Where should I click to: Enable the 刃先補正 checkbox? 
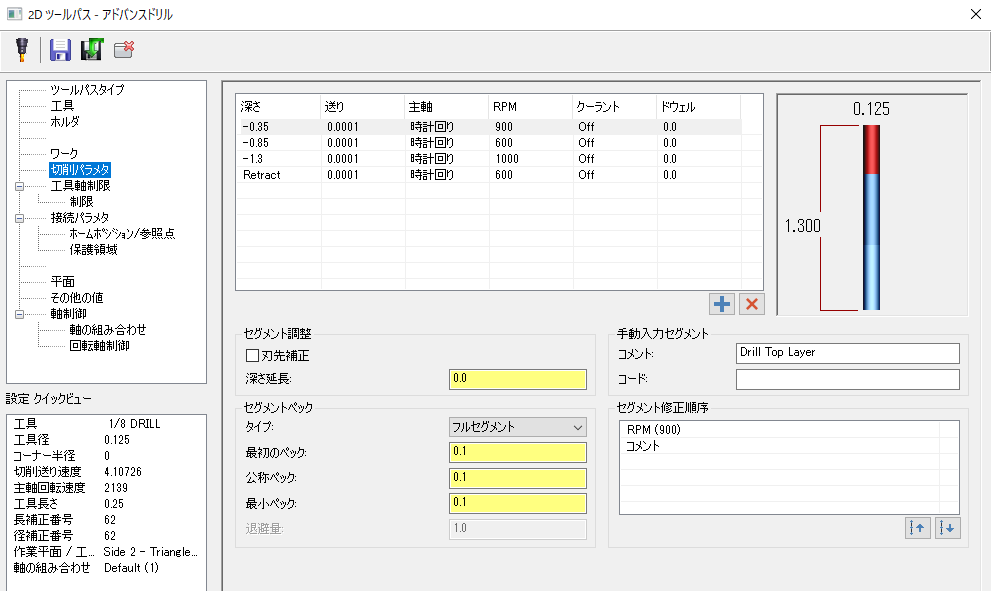pyautogui.click(x=252, y=355)
